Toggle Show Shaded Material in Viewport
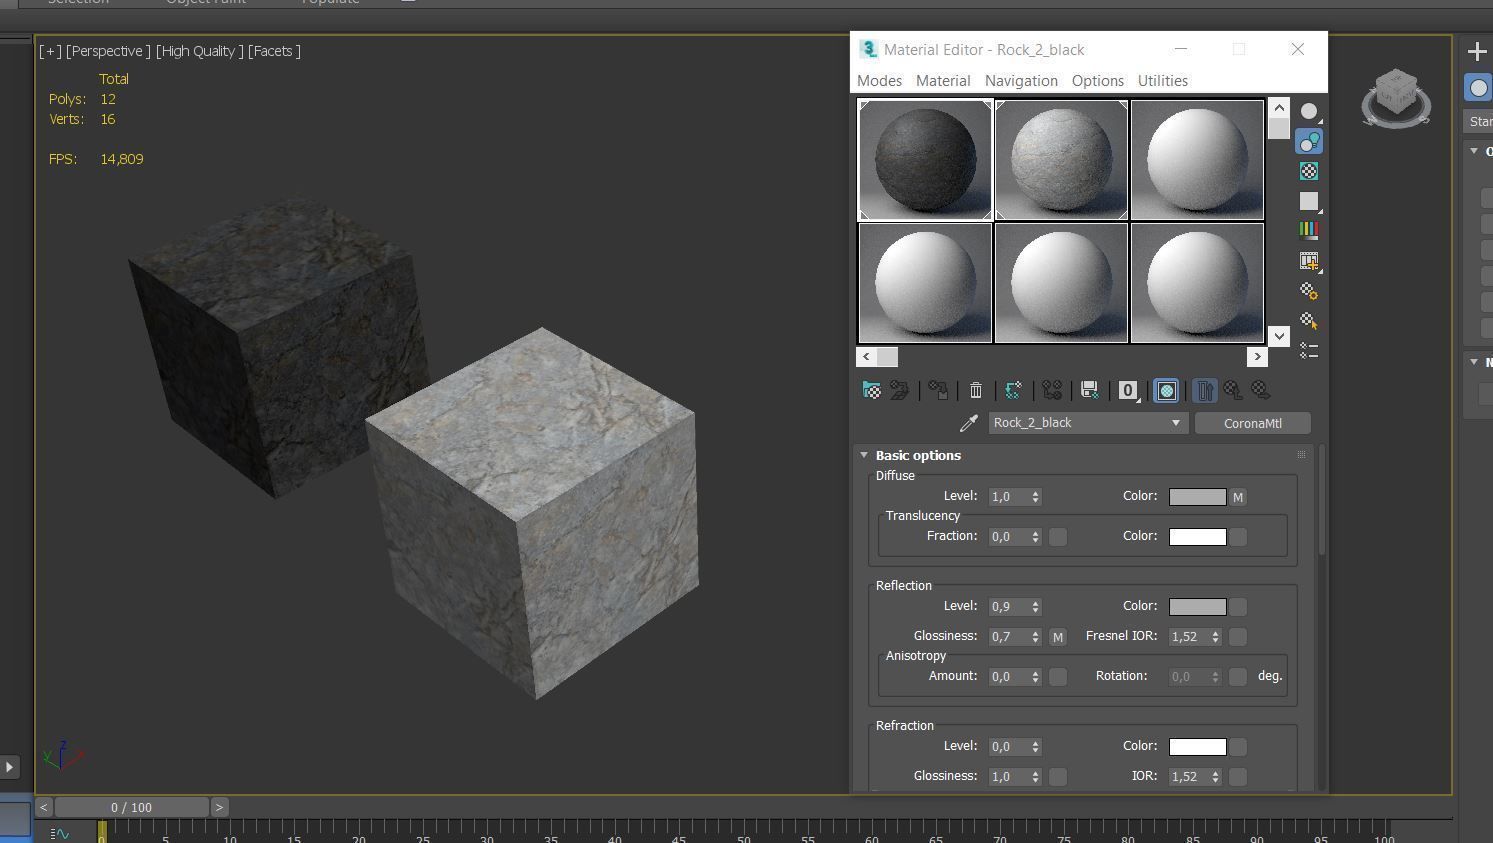Screen dimensions: 1493x843 tap(1166, 390)
